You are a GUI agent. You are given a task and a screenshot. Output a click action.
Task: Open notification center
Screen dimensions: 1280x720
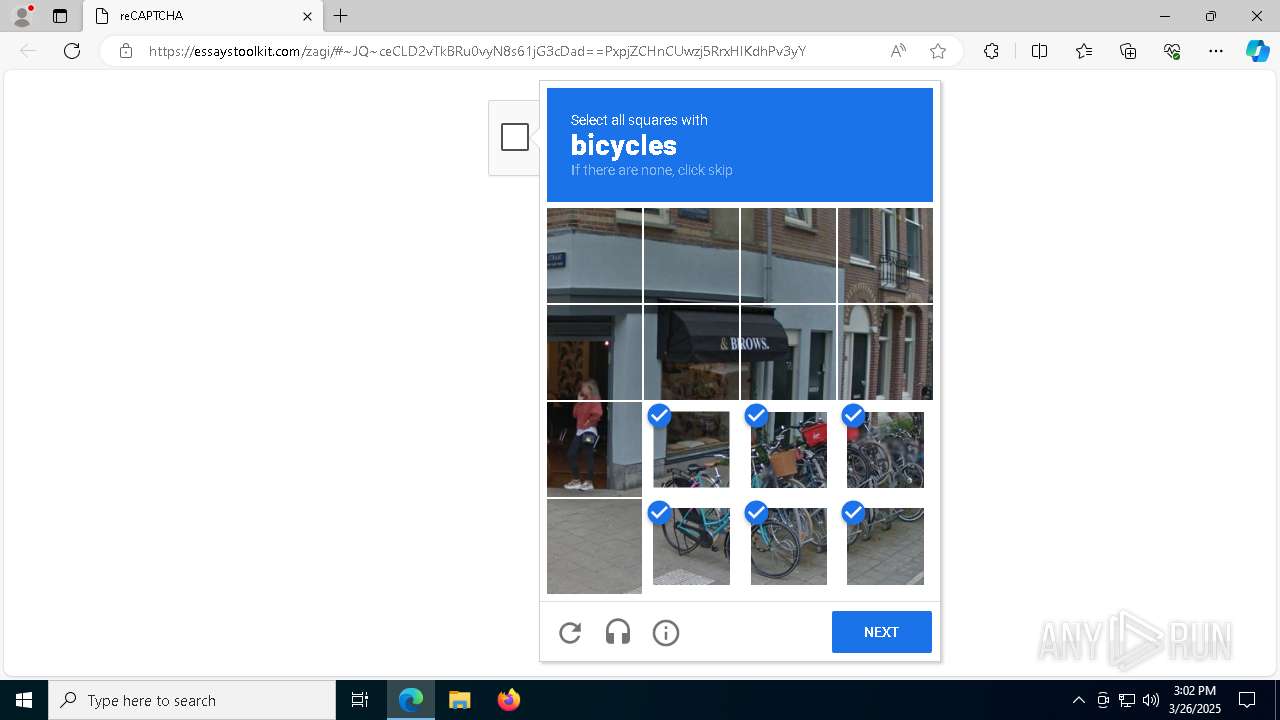click(x=1247, y=700)
